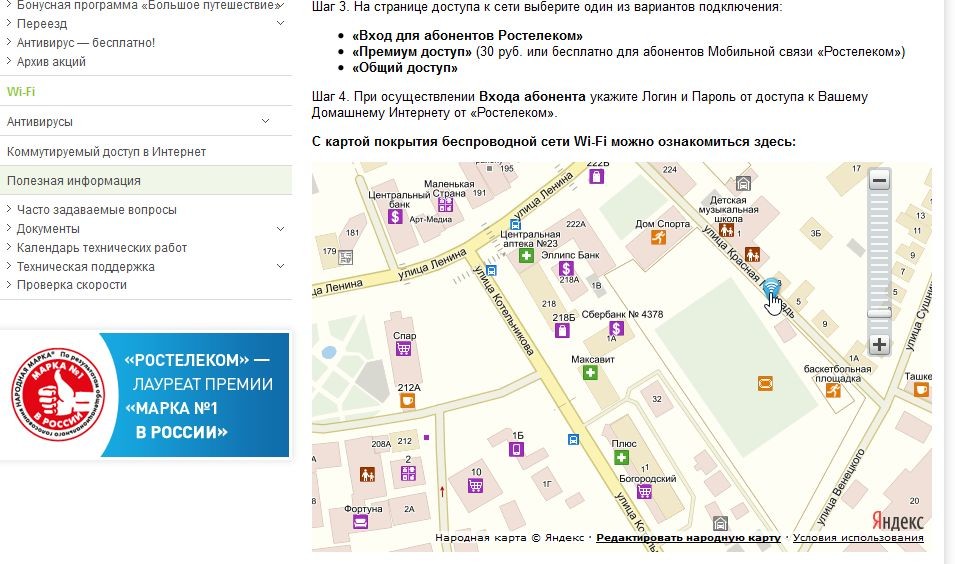Click the orange envelope post office icon
The image size is (955, 564).
[765, 382]
